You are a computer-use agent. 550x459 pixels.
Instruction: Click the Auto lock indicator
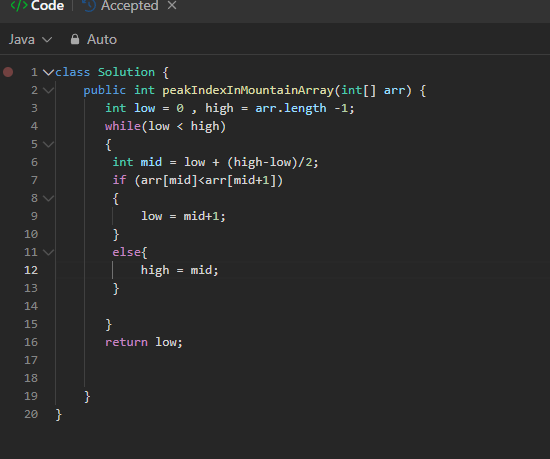tap(94, 39)
